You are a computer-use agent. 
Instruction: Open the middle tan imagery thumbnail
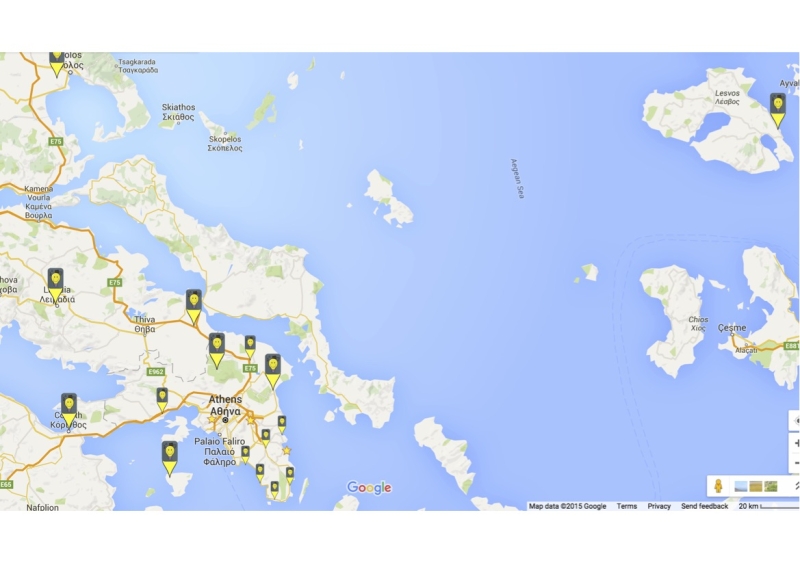click(x=756, y=486)
